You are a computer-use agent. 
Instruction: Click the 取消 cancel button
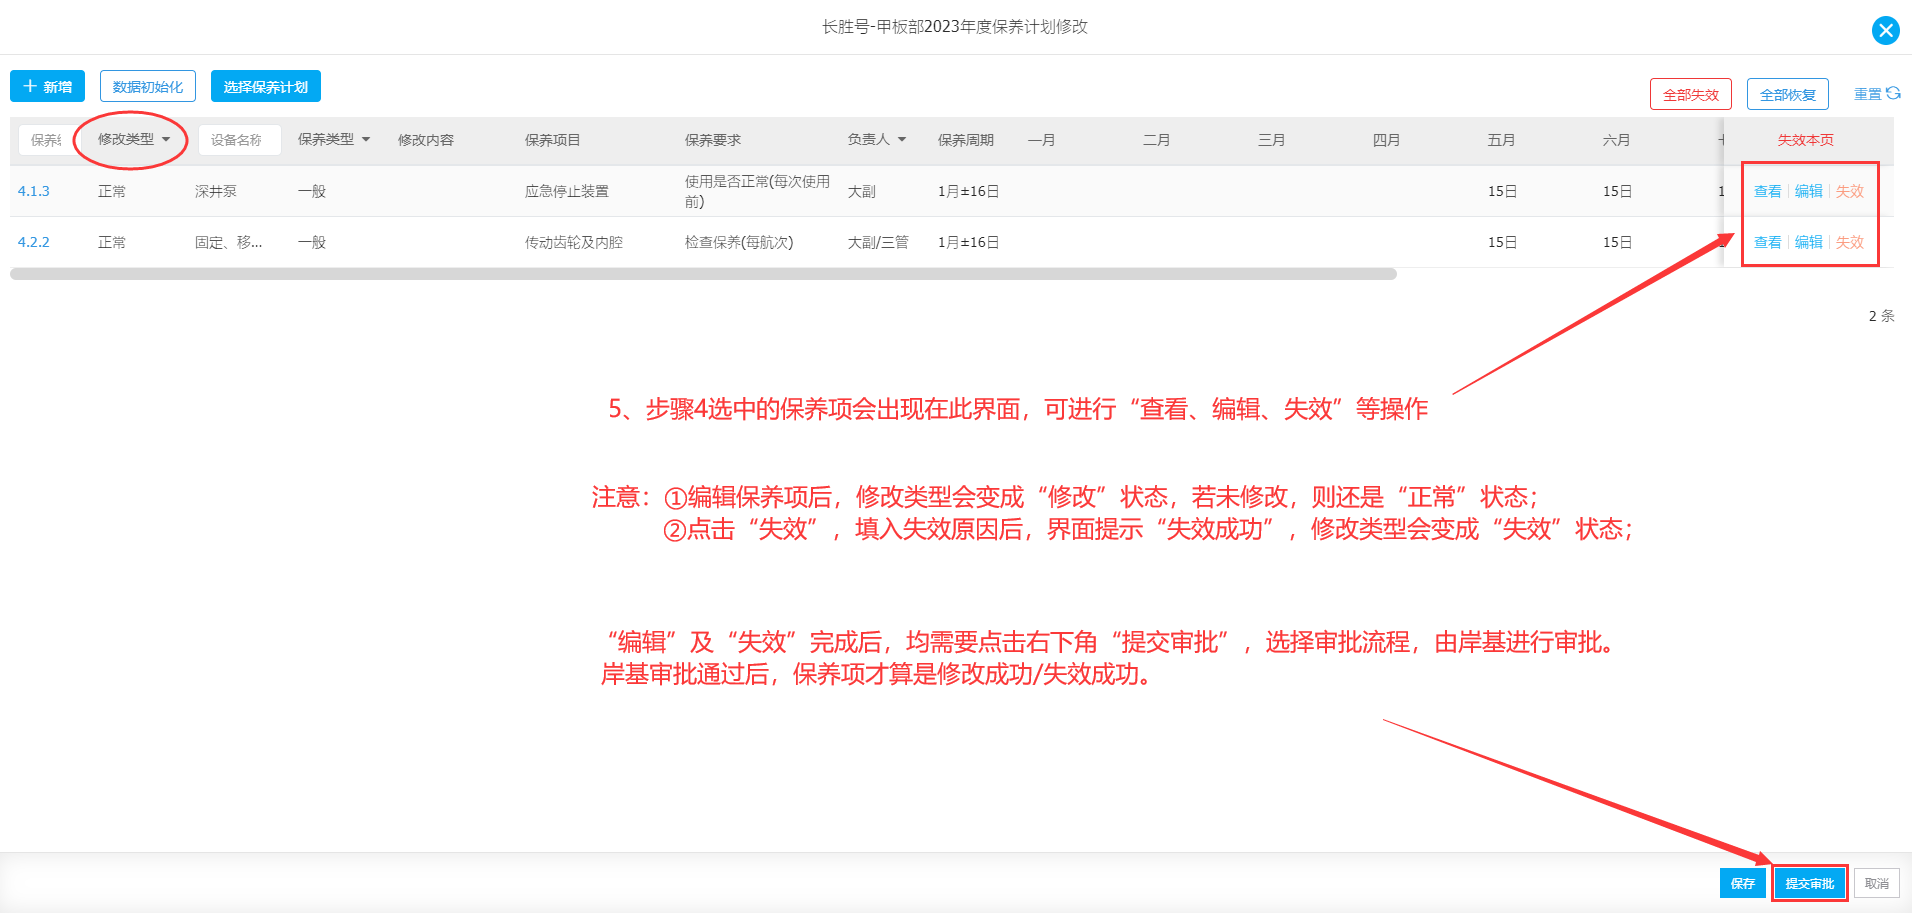[1876, 883]
